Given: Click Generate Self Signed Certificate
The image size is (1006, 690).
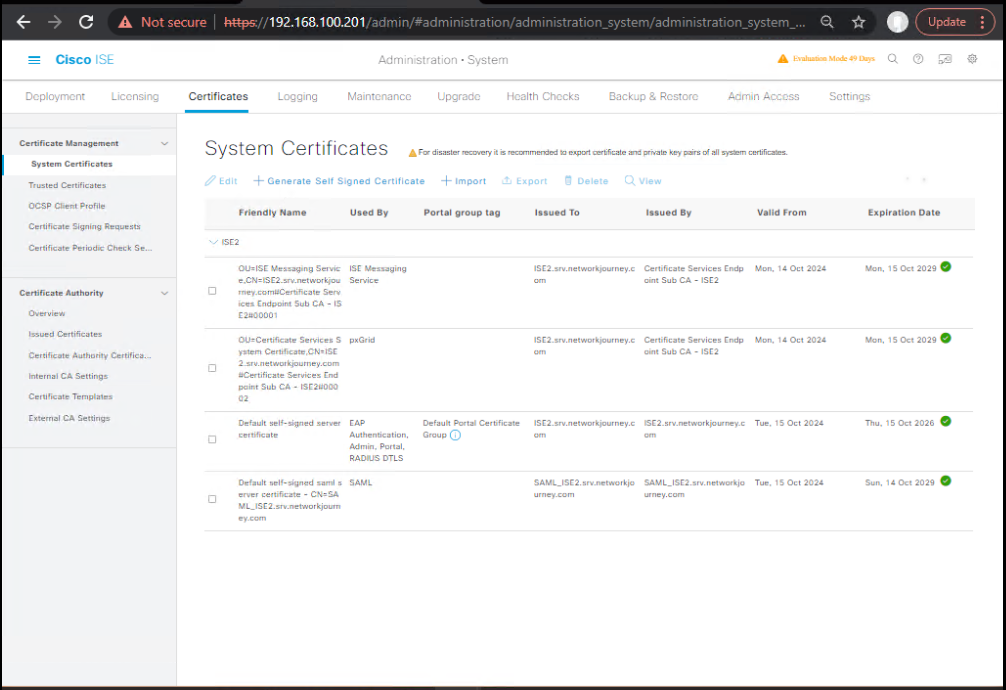Looking at the screenshot, I should click(339, 181).
